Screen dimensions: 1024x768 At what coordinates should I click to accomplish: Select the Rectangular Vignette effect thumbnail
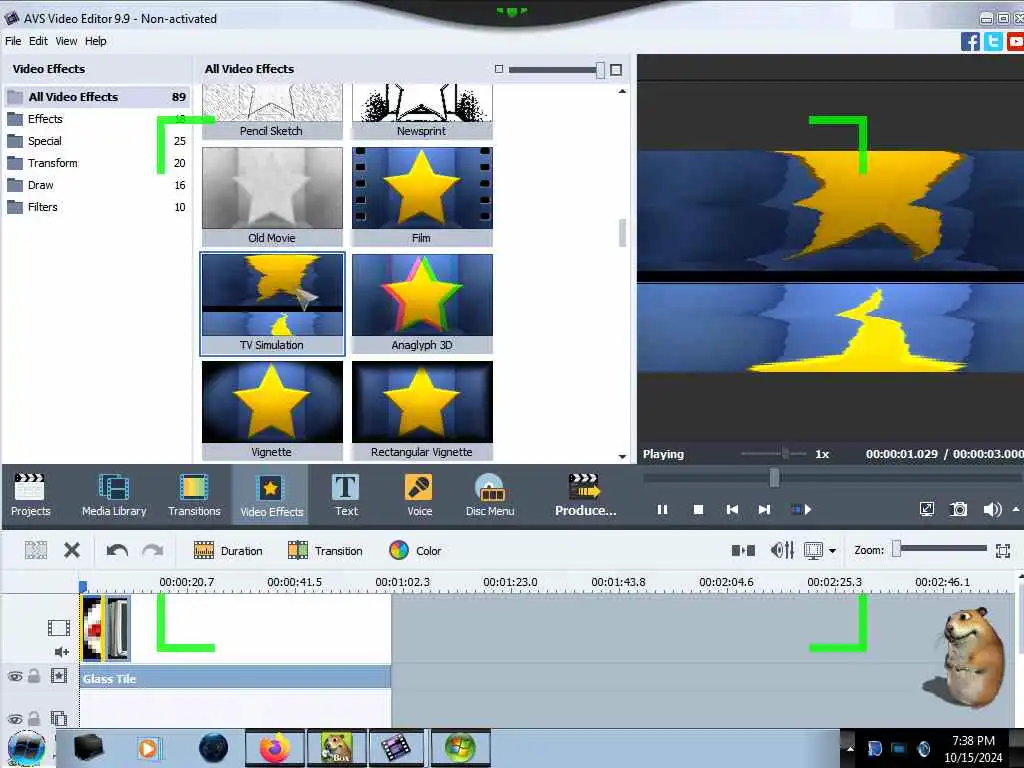tap(422, 410)
